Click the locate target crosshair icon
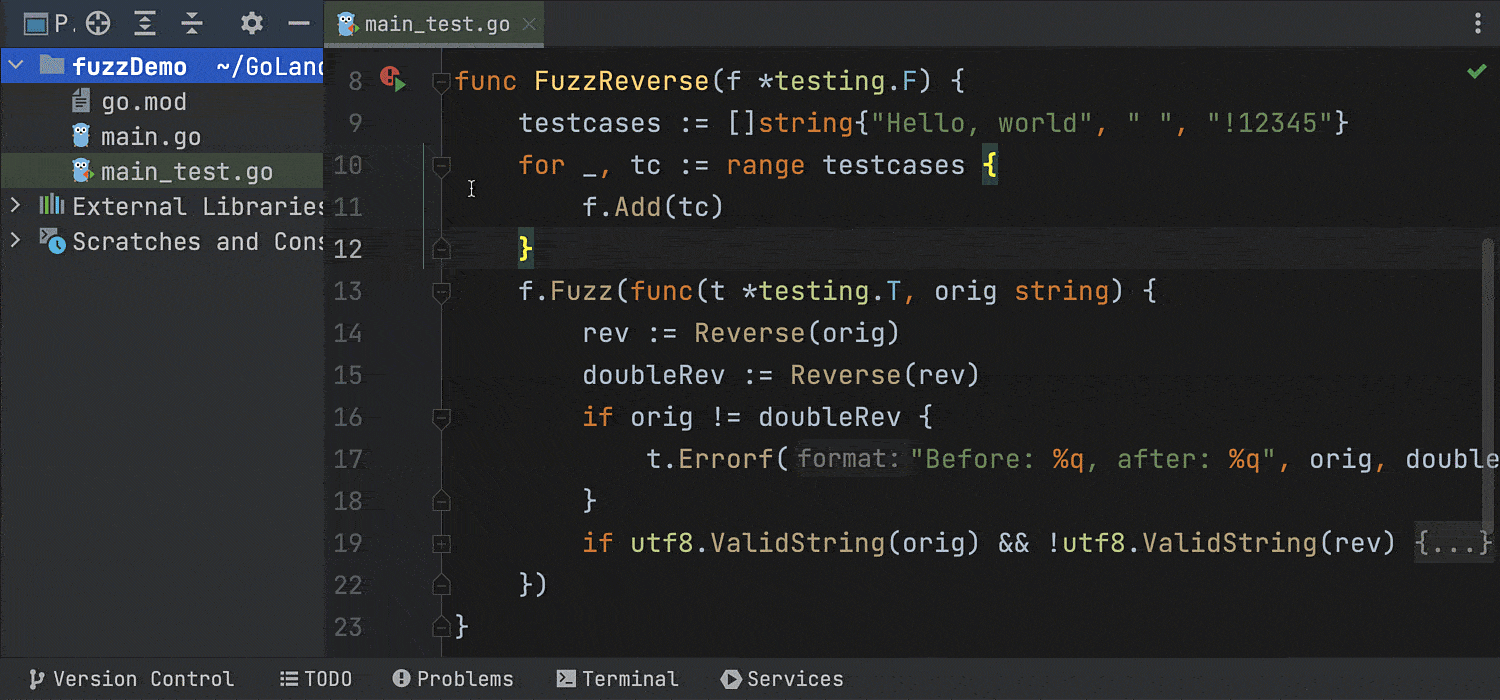This screenshot has height=700, width=1500. click(x=97, y=23)
